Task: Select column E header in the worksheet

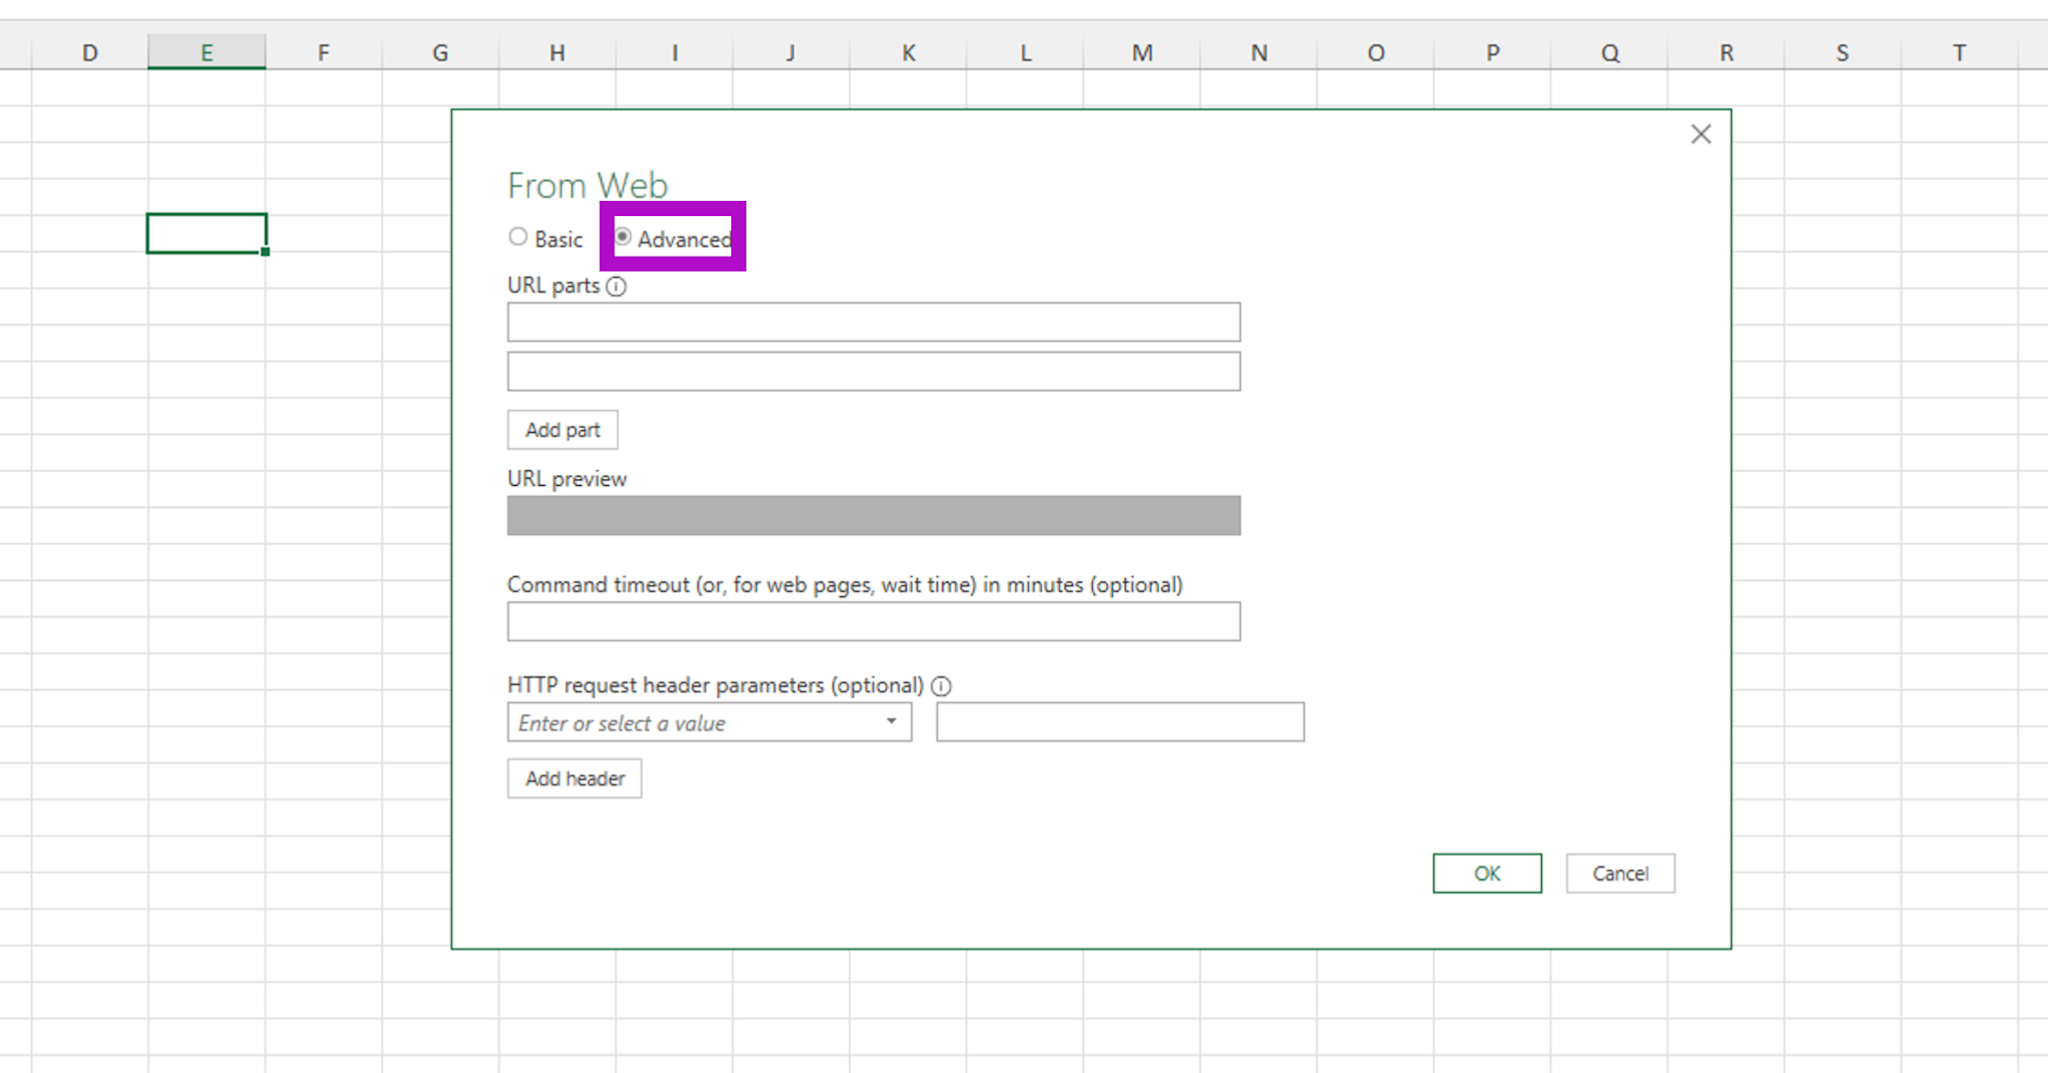Action: 207,52
